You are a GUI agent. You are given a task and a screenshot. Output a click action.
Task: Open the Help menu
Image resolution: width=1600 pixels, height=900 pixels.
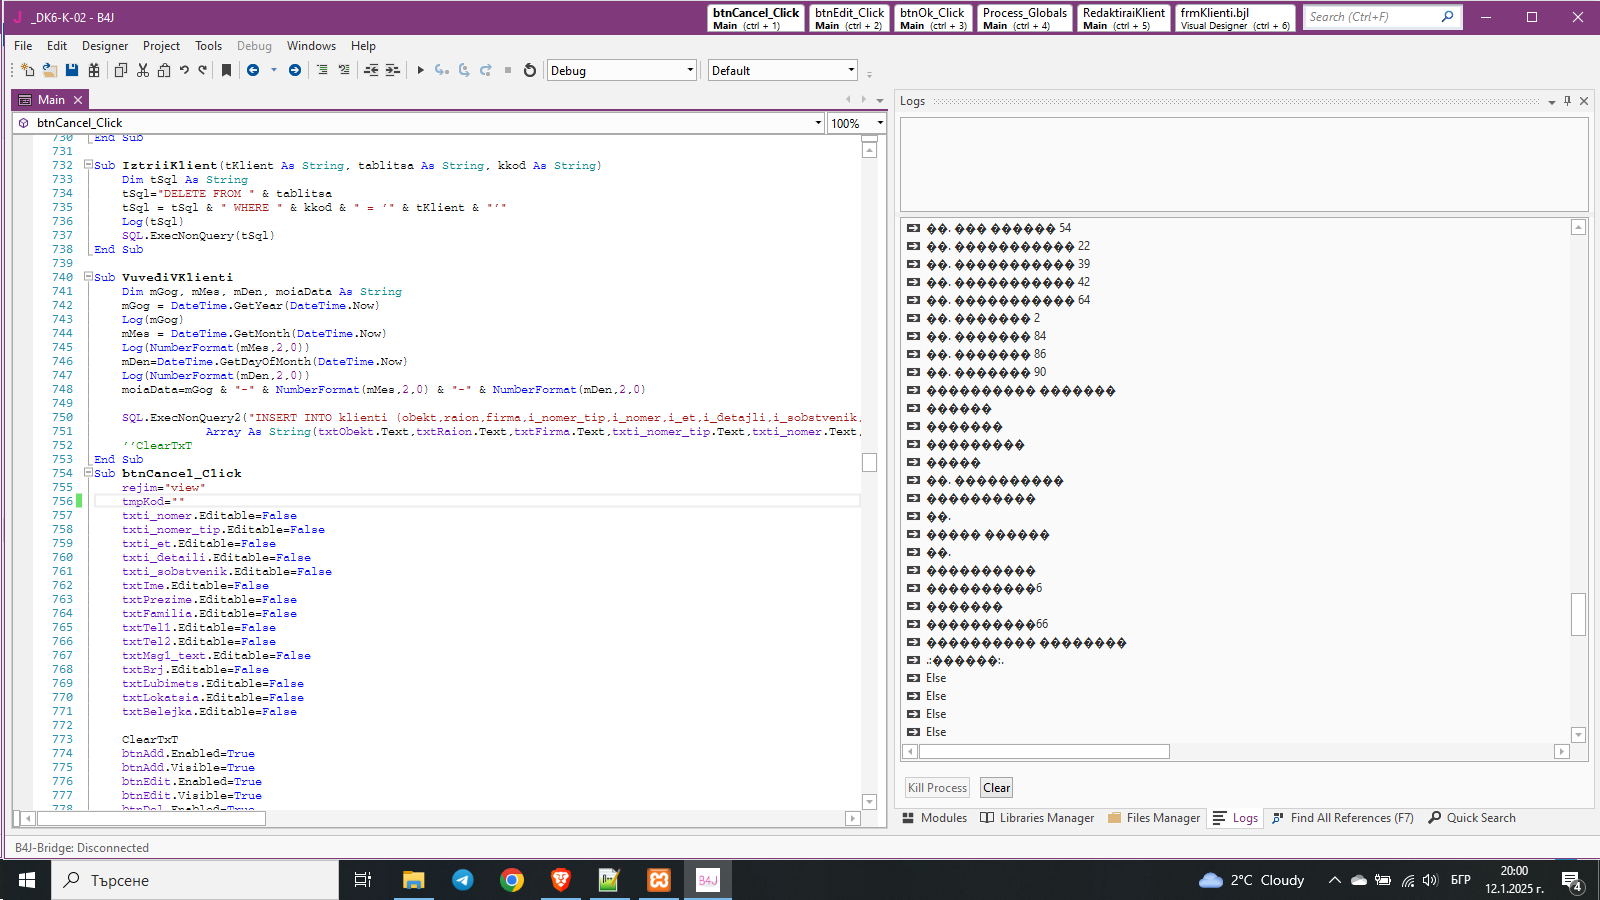pyautogui.click(x=363, y=46)
